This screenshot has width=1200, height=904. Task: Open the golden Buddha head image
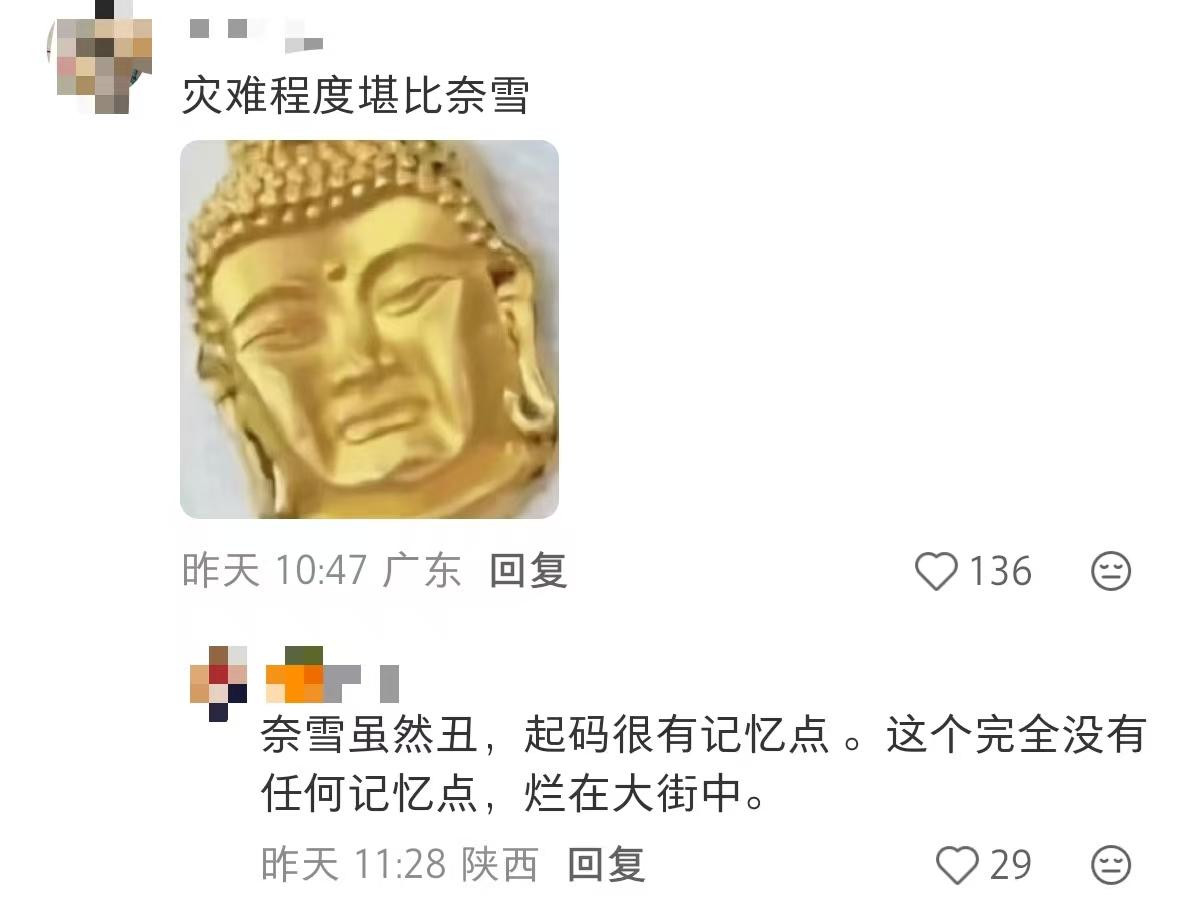[x=369, y=329]
